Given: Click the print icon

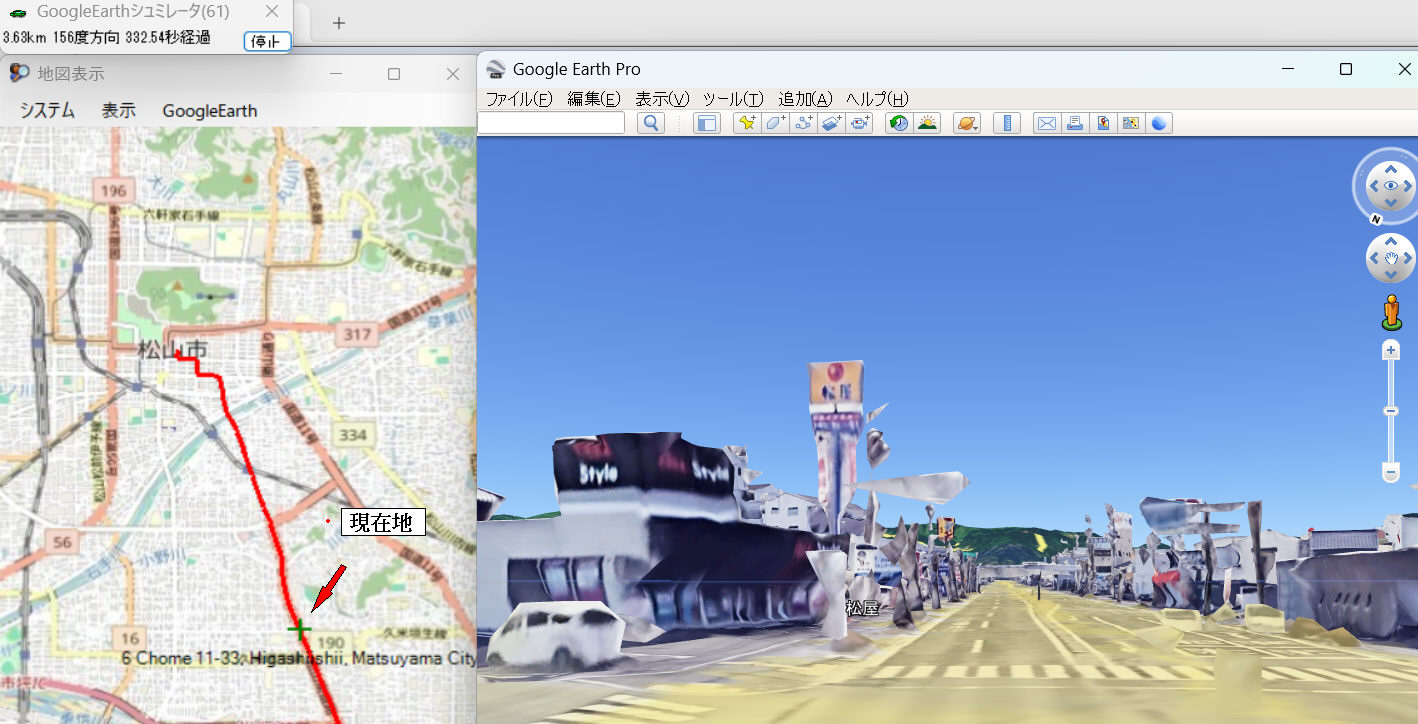Looking at the screenshot, I should click(x=1075, y=123).
